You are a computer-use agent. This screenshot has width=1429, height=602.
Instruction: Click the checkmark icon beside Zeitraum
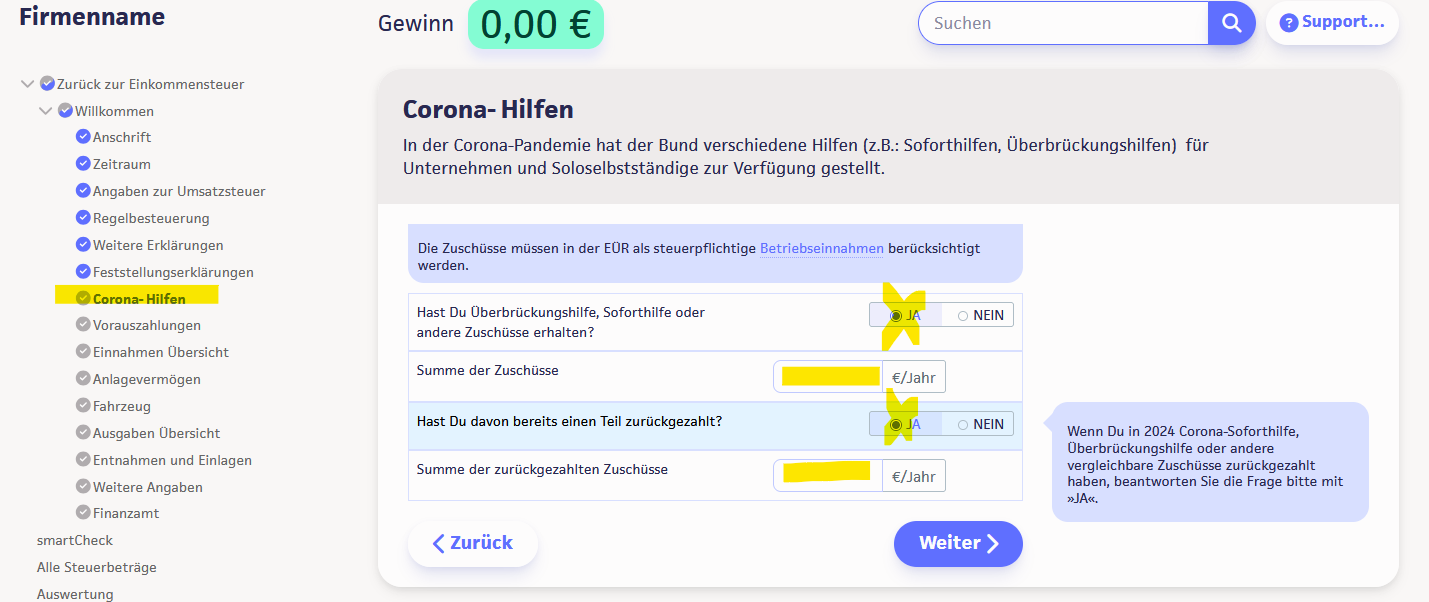pos(84,164)
